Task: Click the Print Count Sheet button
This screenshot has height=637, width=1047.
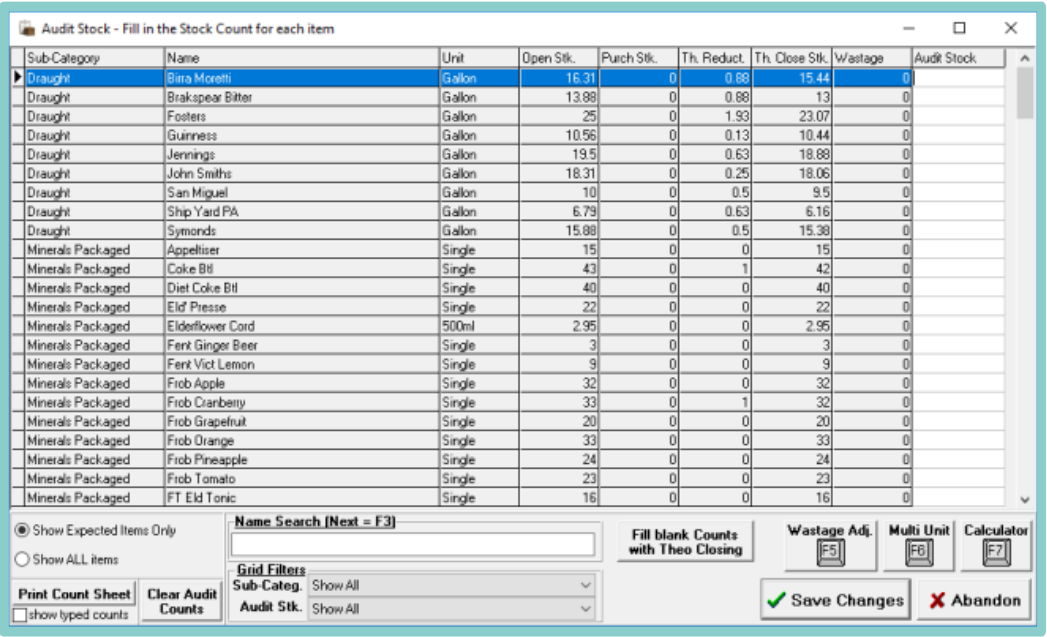Action: pyautogui.click(x=74, y=594)
